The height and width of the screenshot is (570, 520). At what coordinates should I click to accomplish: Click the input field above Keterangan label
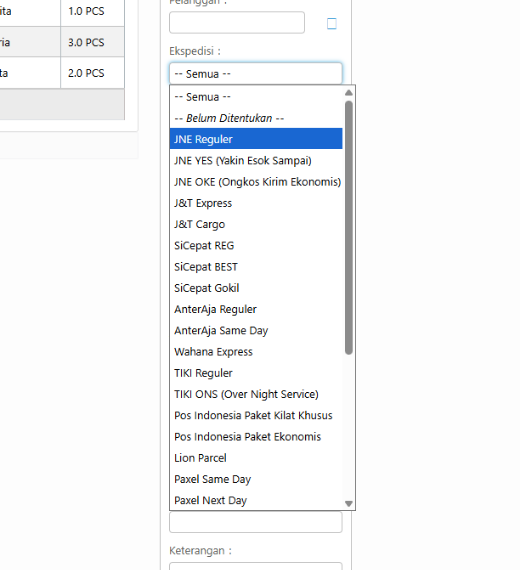click(x=256, y=522)
